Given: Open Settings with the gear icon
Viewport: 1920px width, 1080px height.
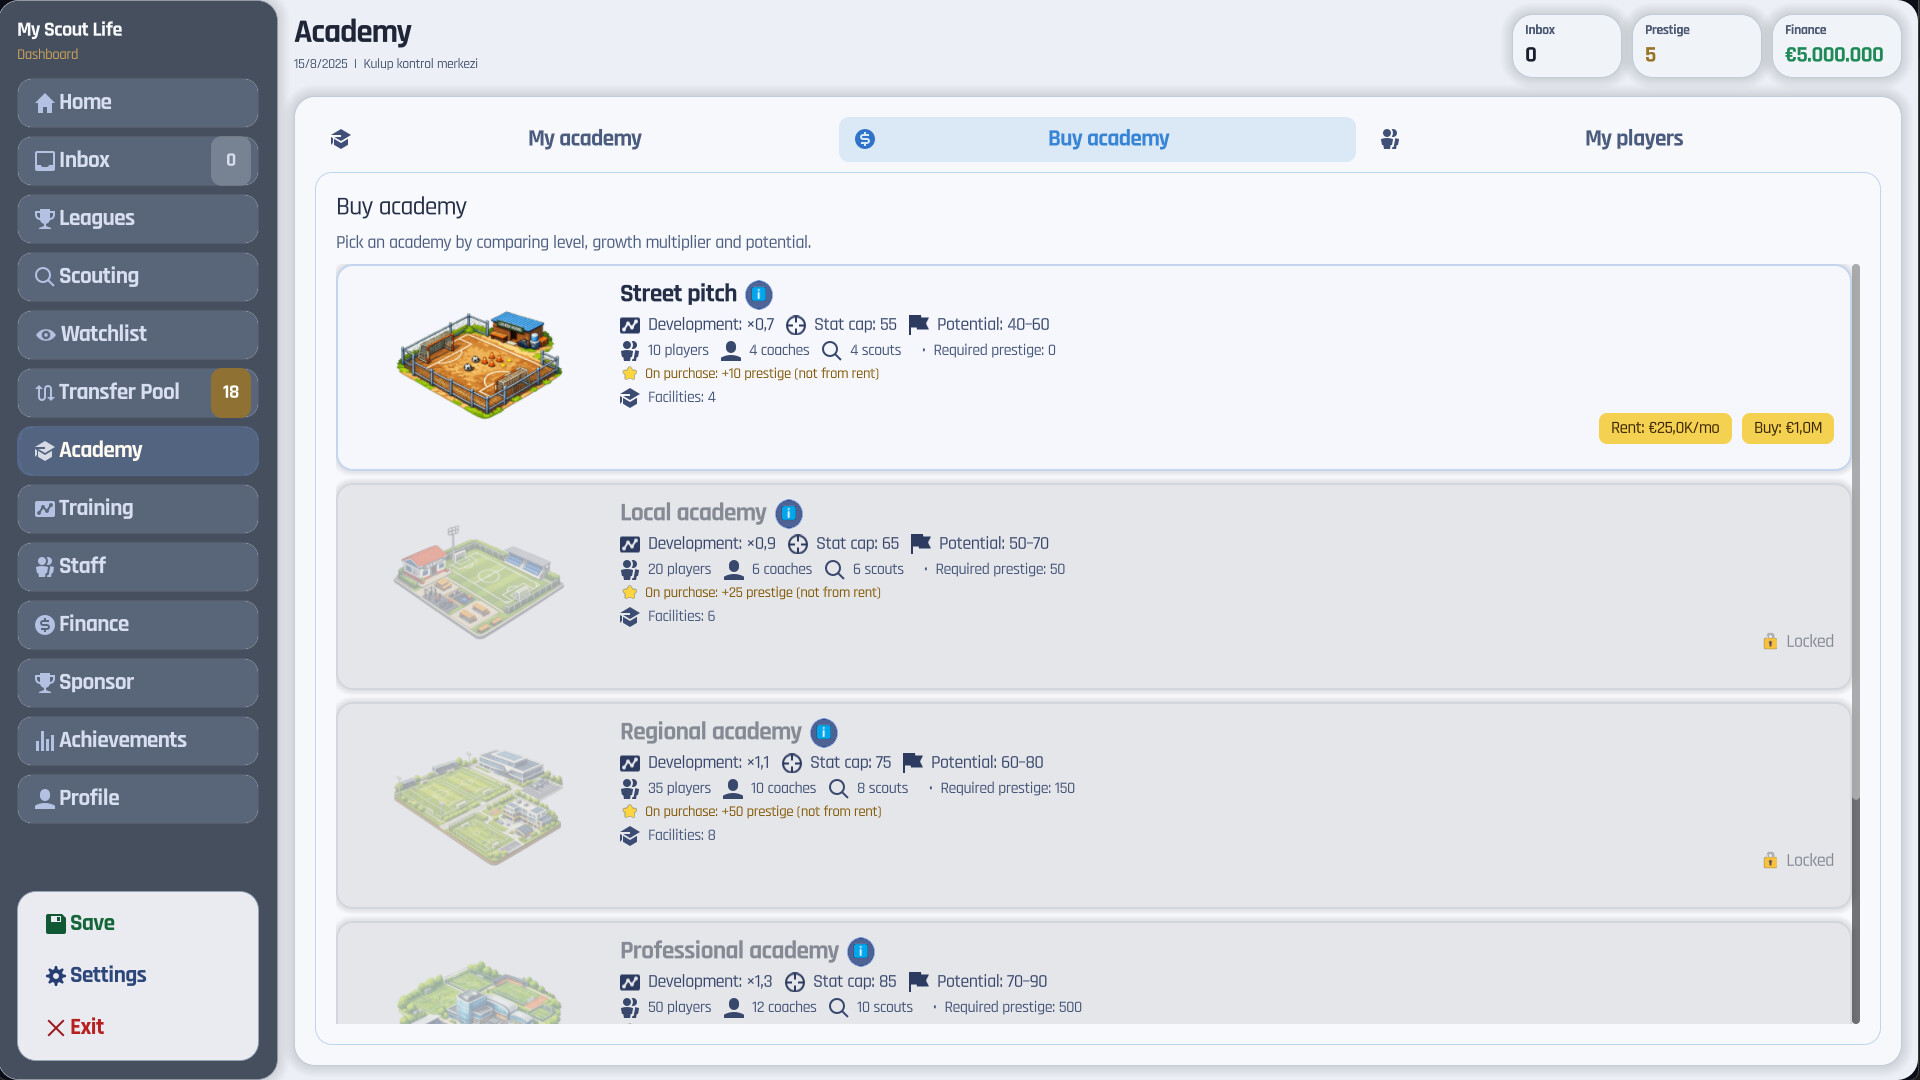Looking at the screenshot, I should pyautogui.click(x=56, y=976).
